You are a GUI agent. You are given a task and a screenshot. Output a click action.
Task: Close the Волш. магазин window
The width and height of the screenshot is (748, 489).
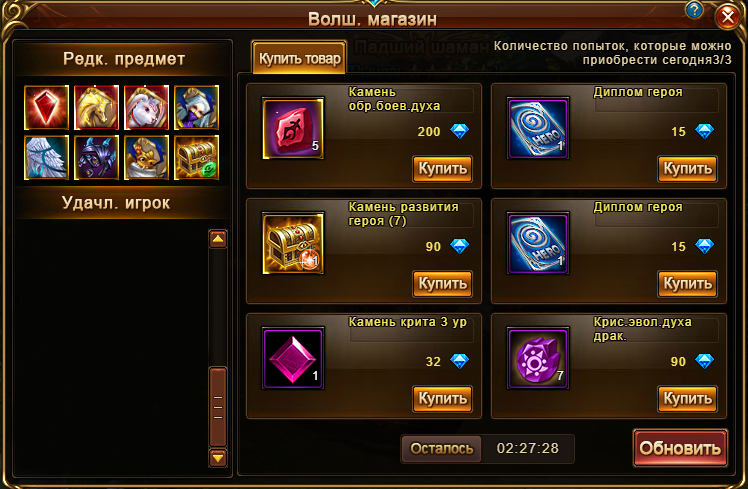(728, 17)
